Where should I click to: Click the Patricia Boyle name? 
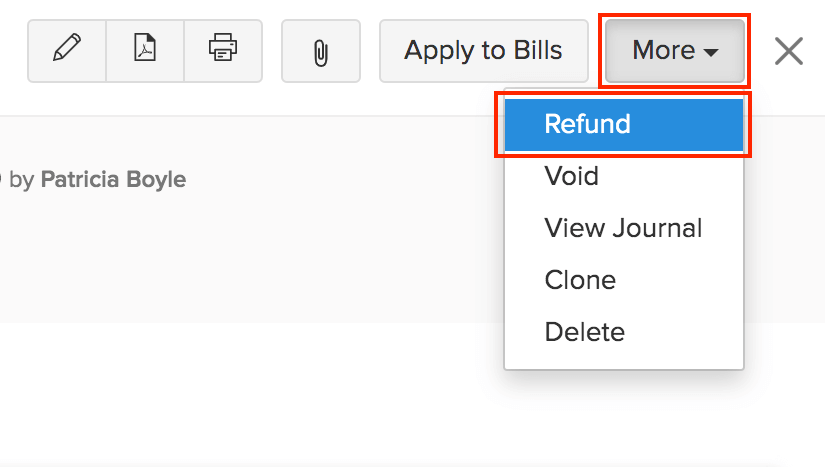click(x=113, y=180)
